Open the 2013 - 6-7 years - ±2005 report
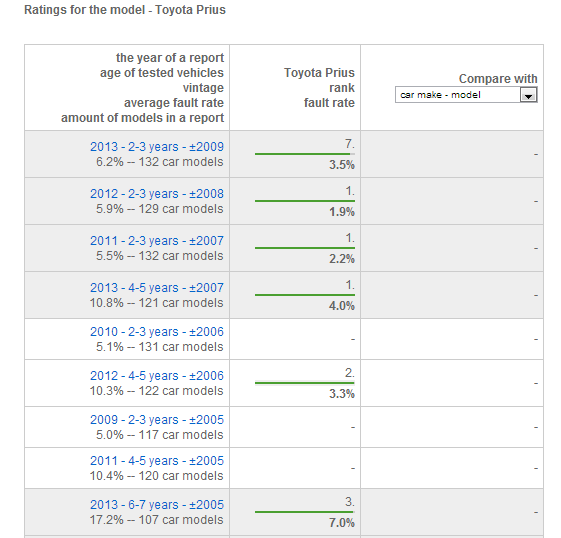 pos(157,505)
